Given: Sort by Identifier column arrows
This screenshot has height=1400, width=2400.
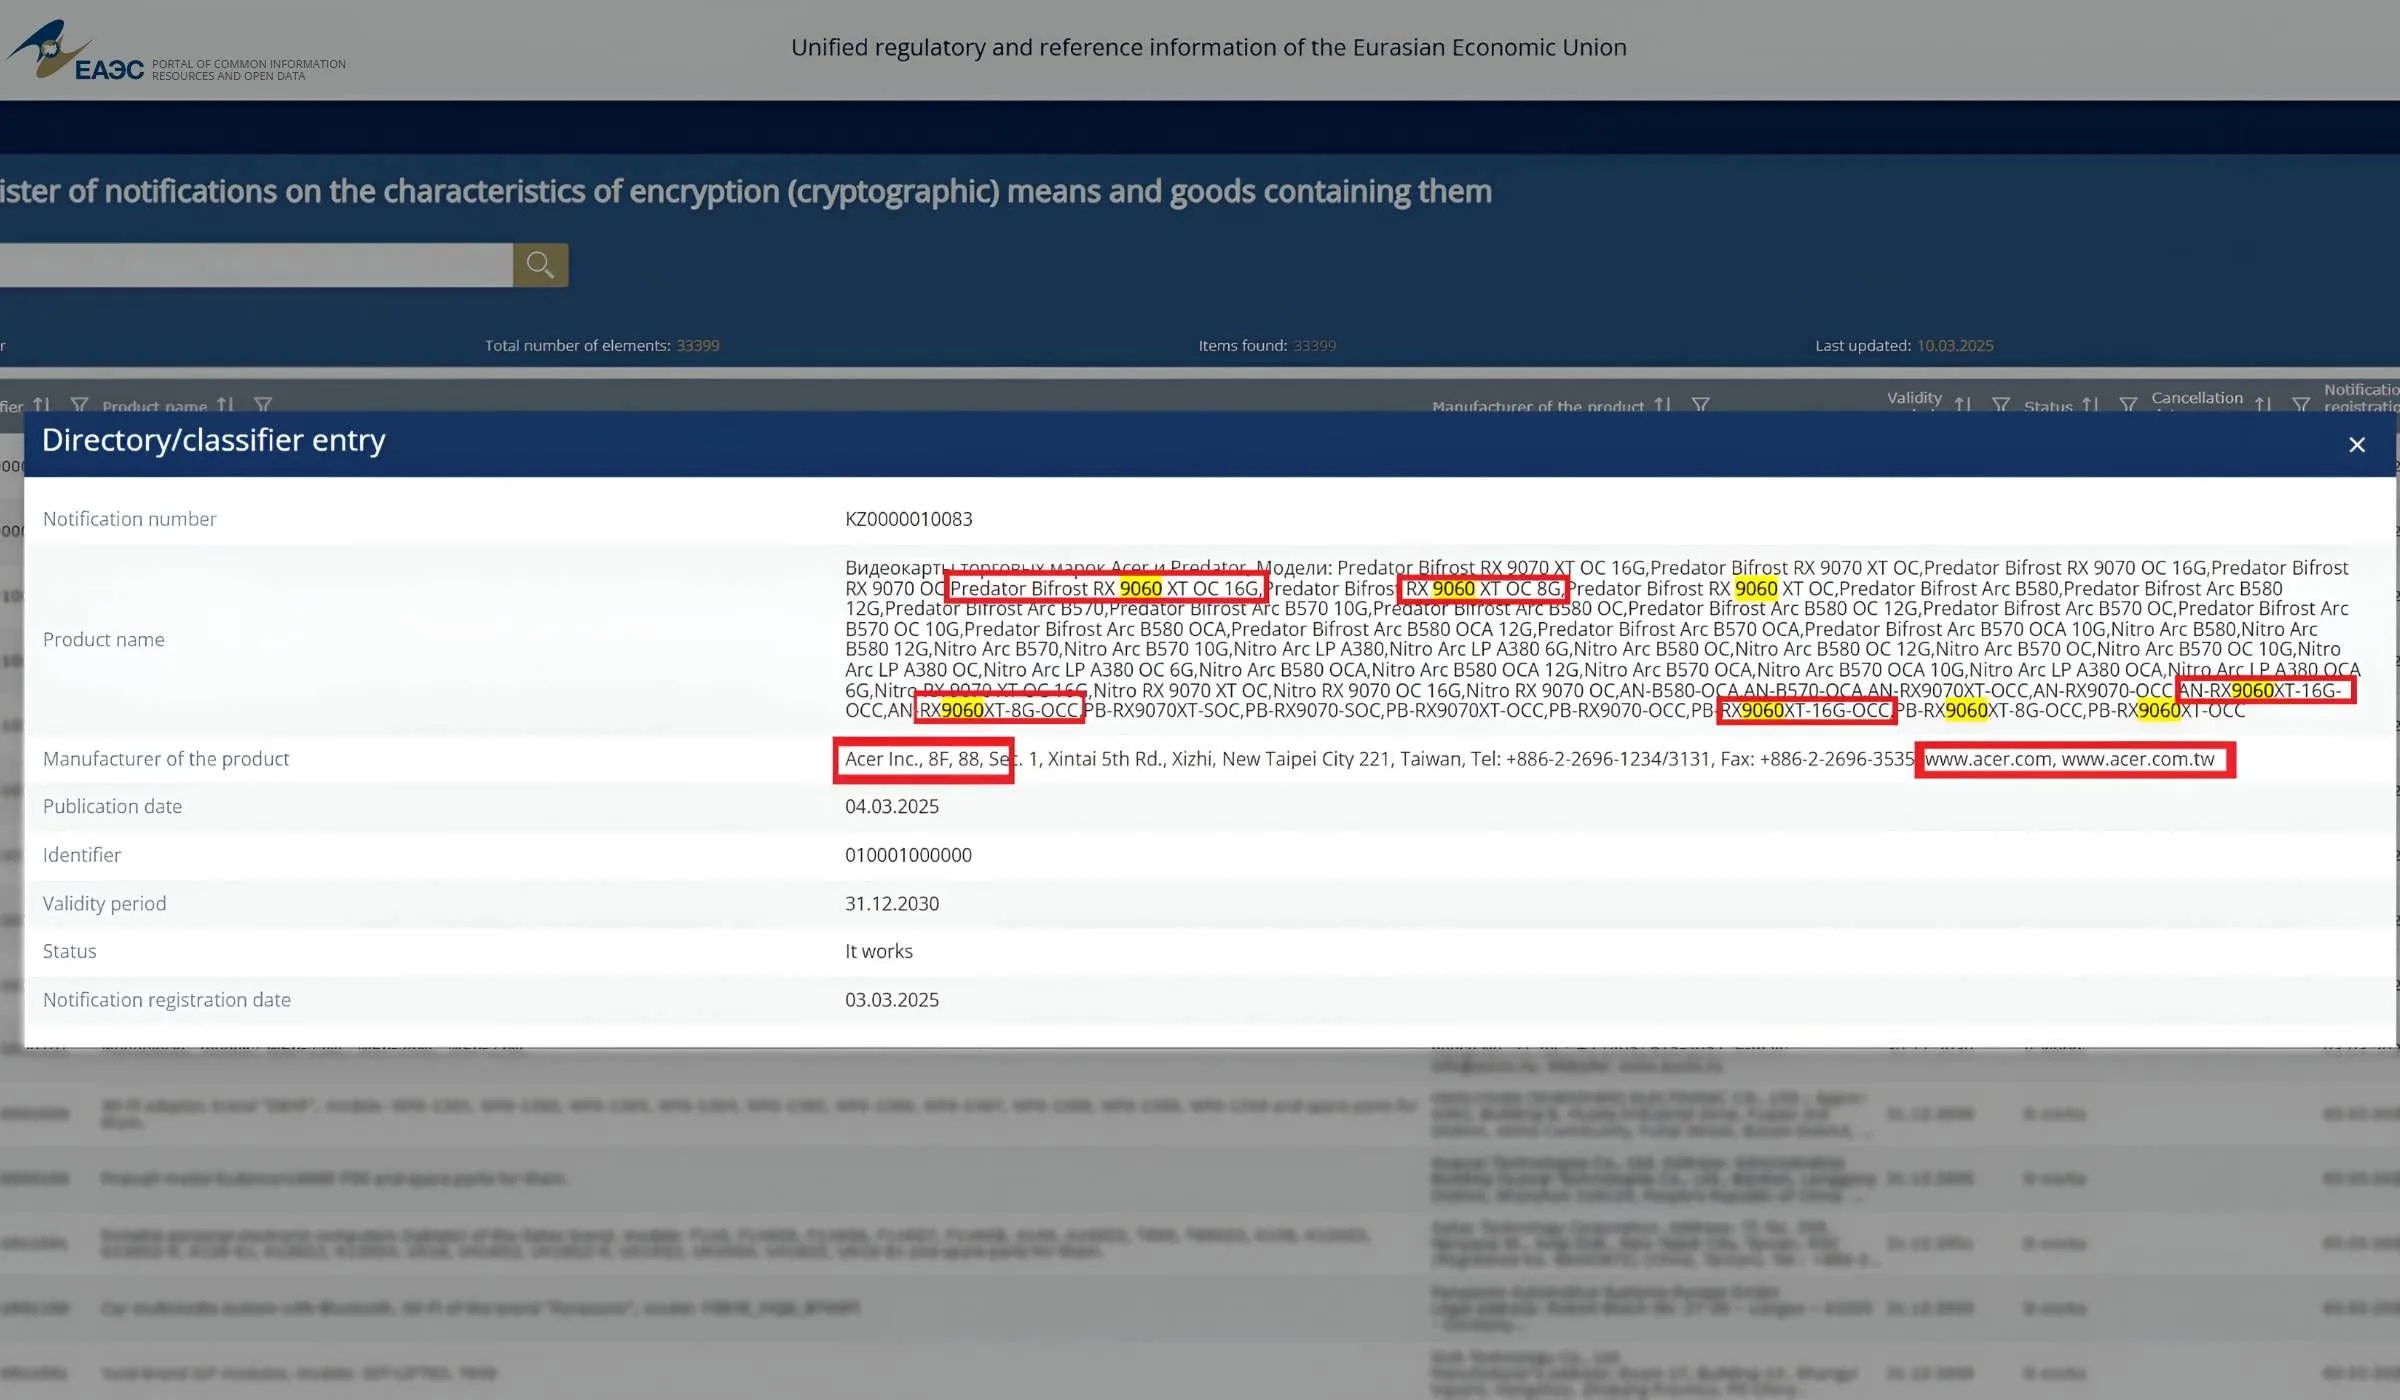Looking at the screenshot, I should (x=41, y=405).
